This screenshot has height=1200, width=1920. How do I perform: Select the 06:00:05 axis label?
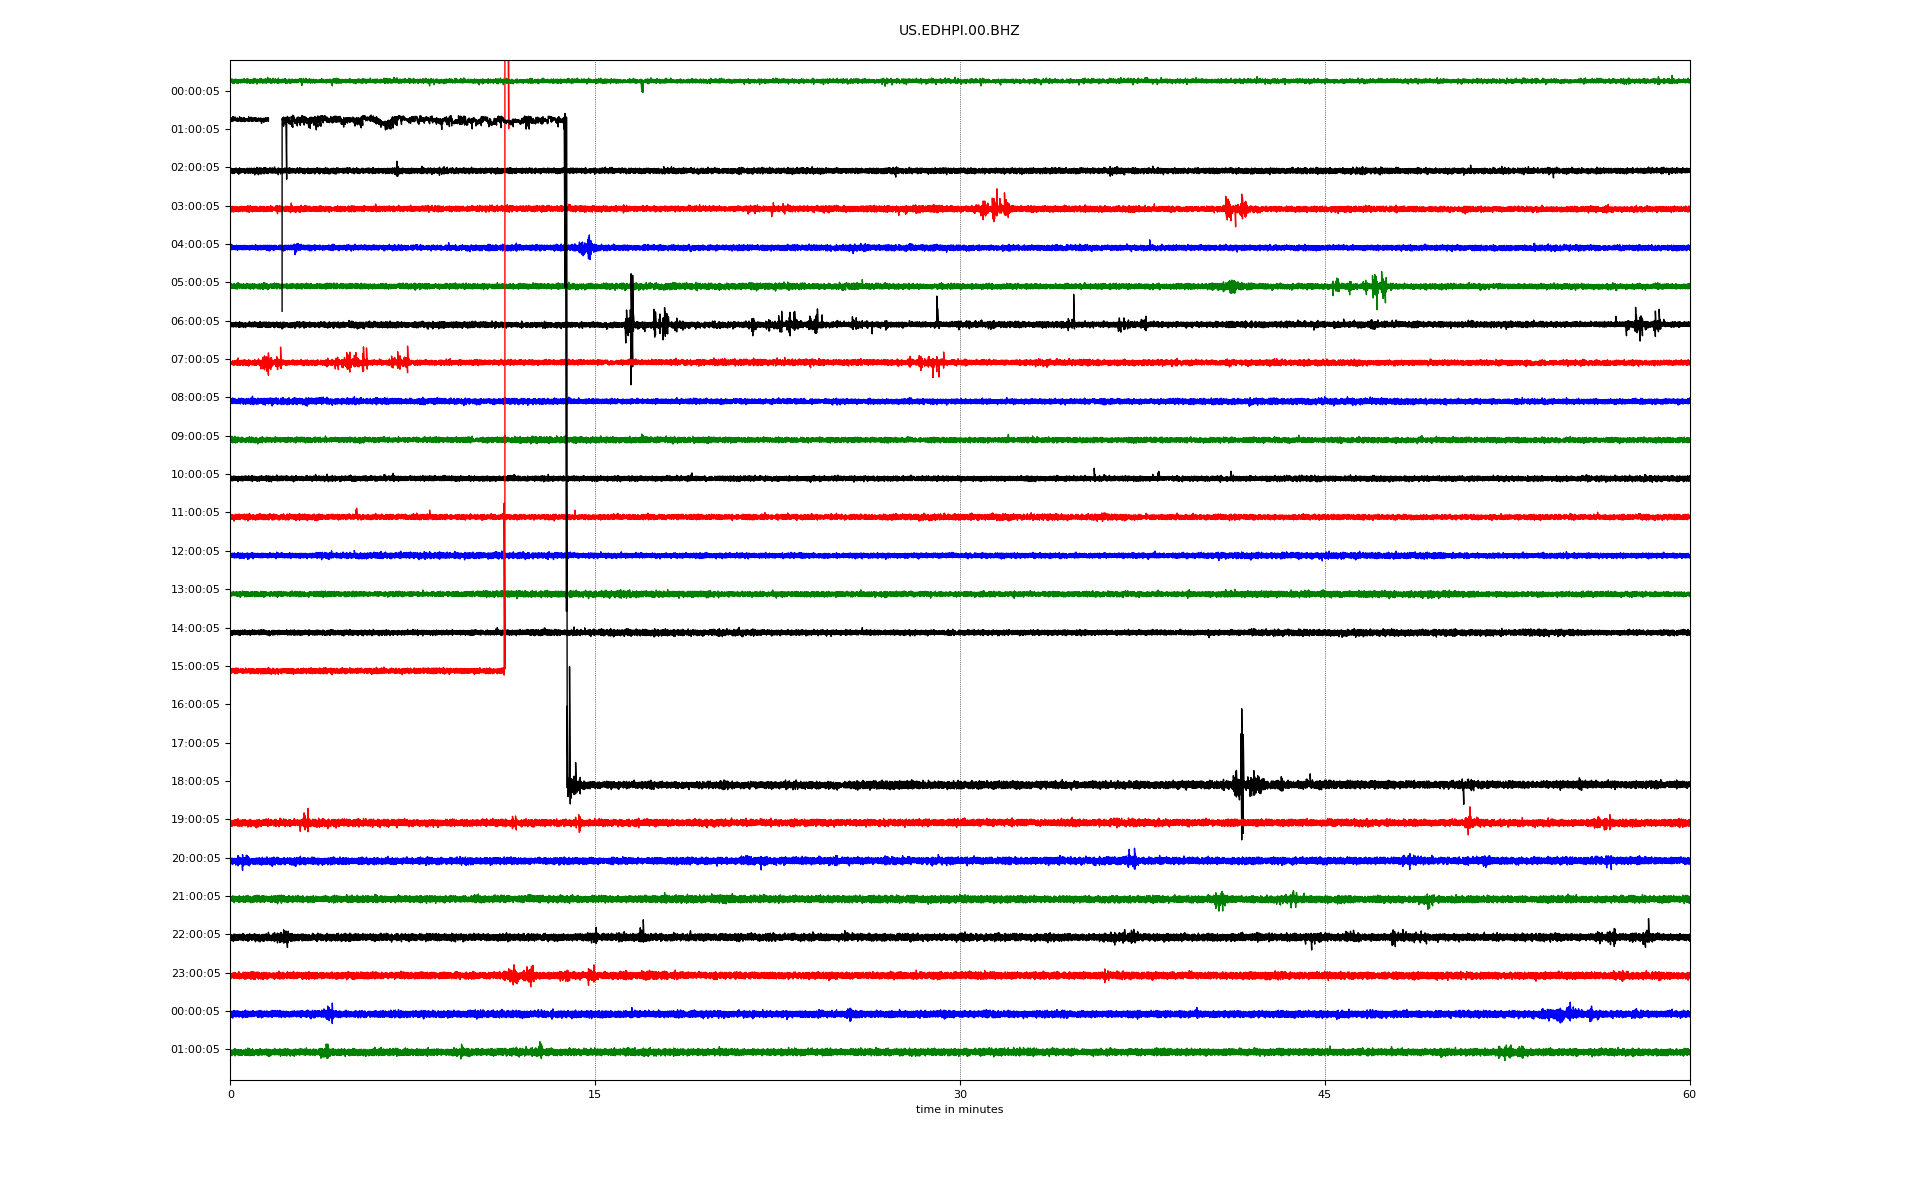tap(195, 321)
